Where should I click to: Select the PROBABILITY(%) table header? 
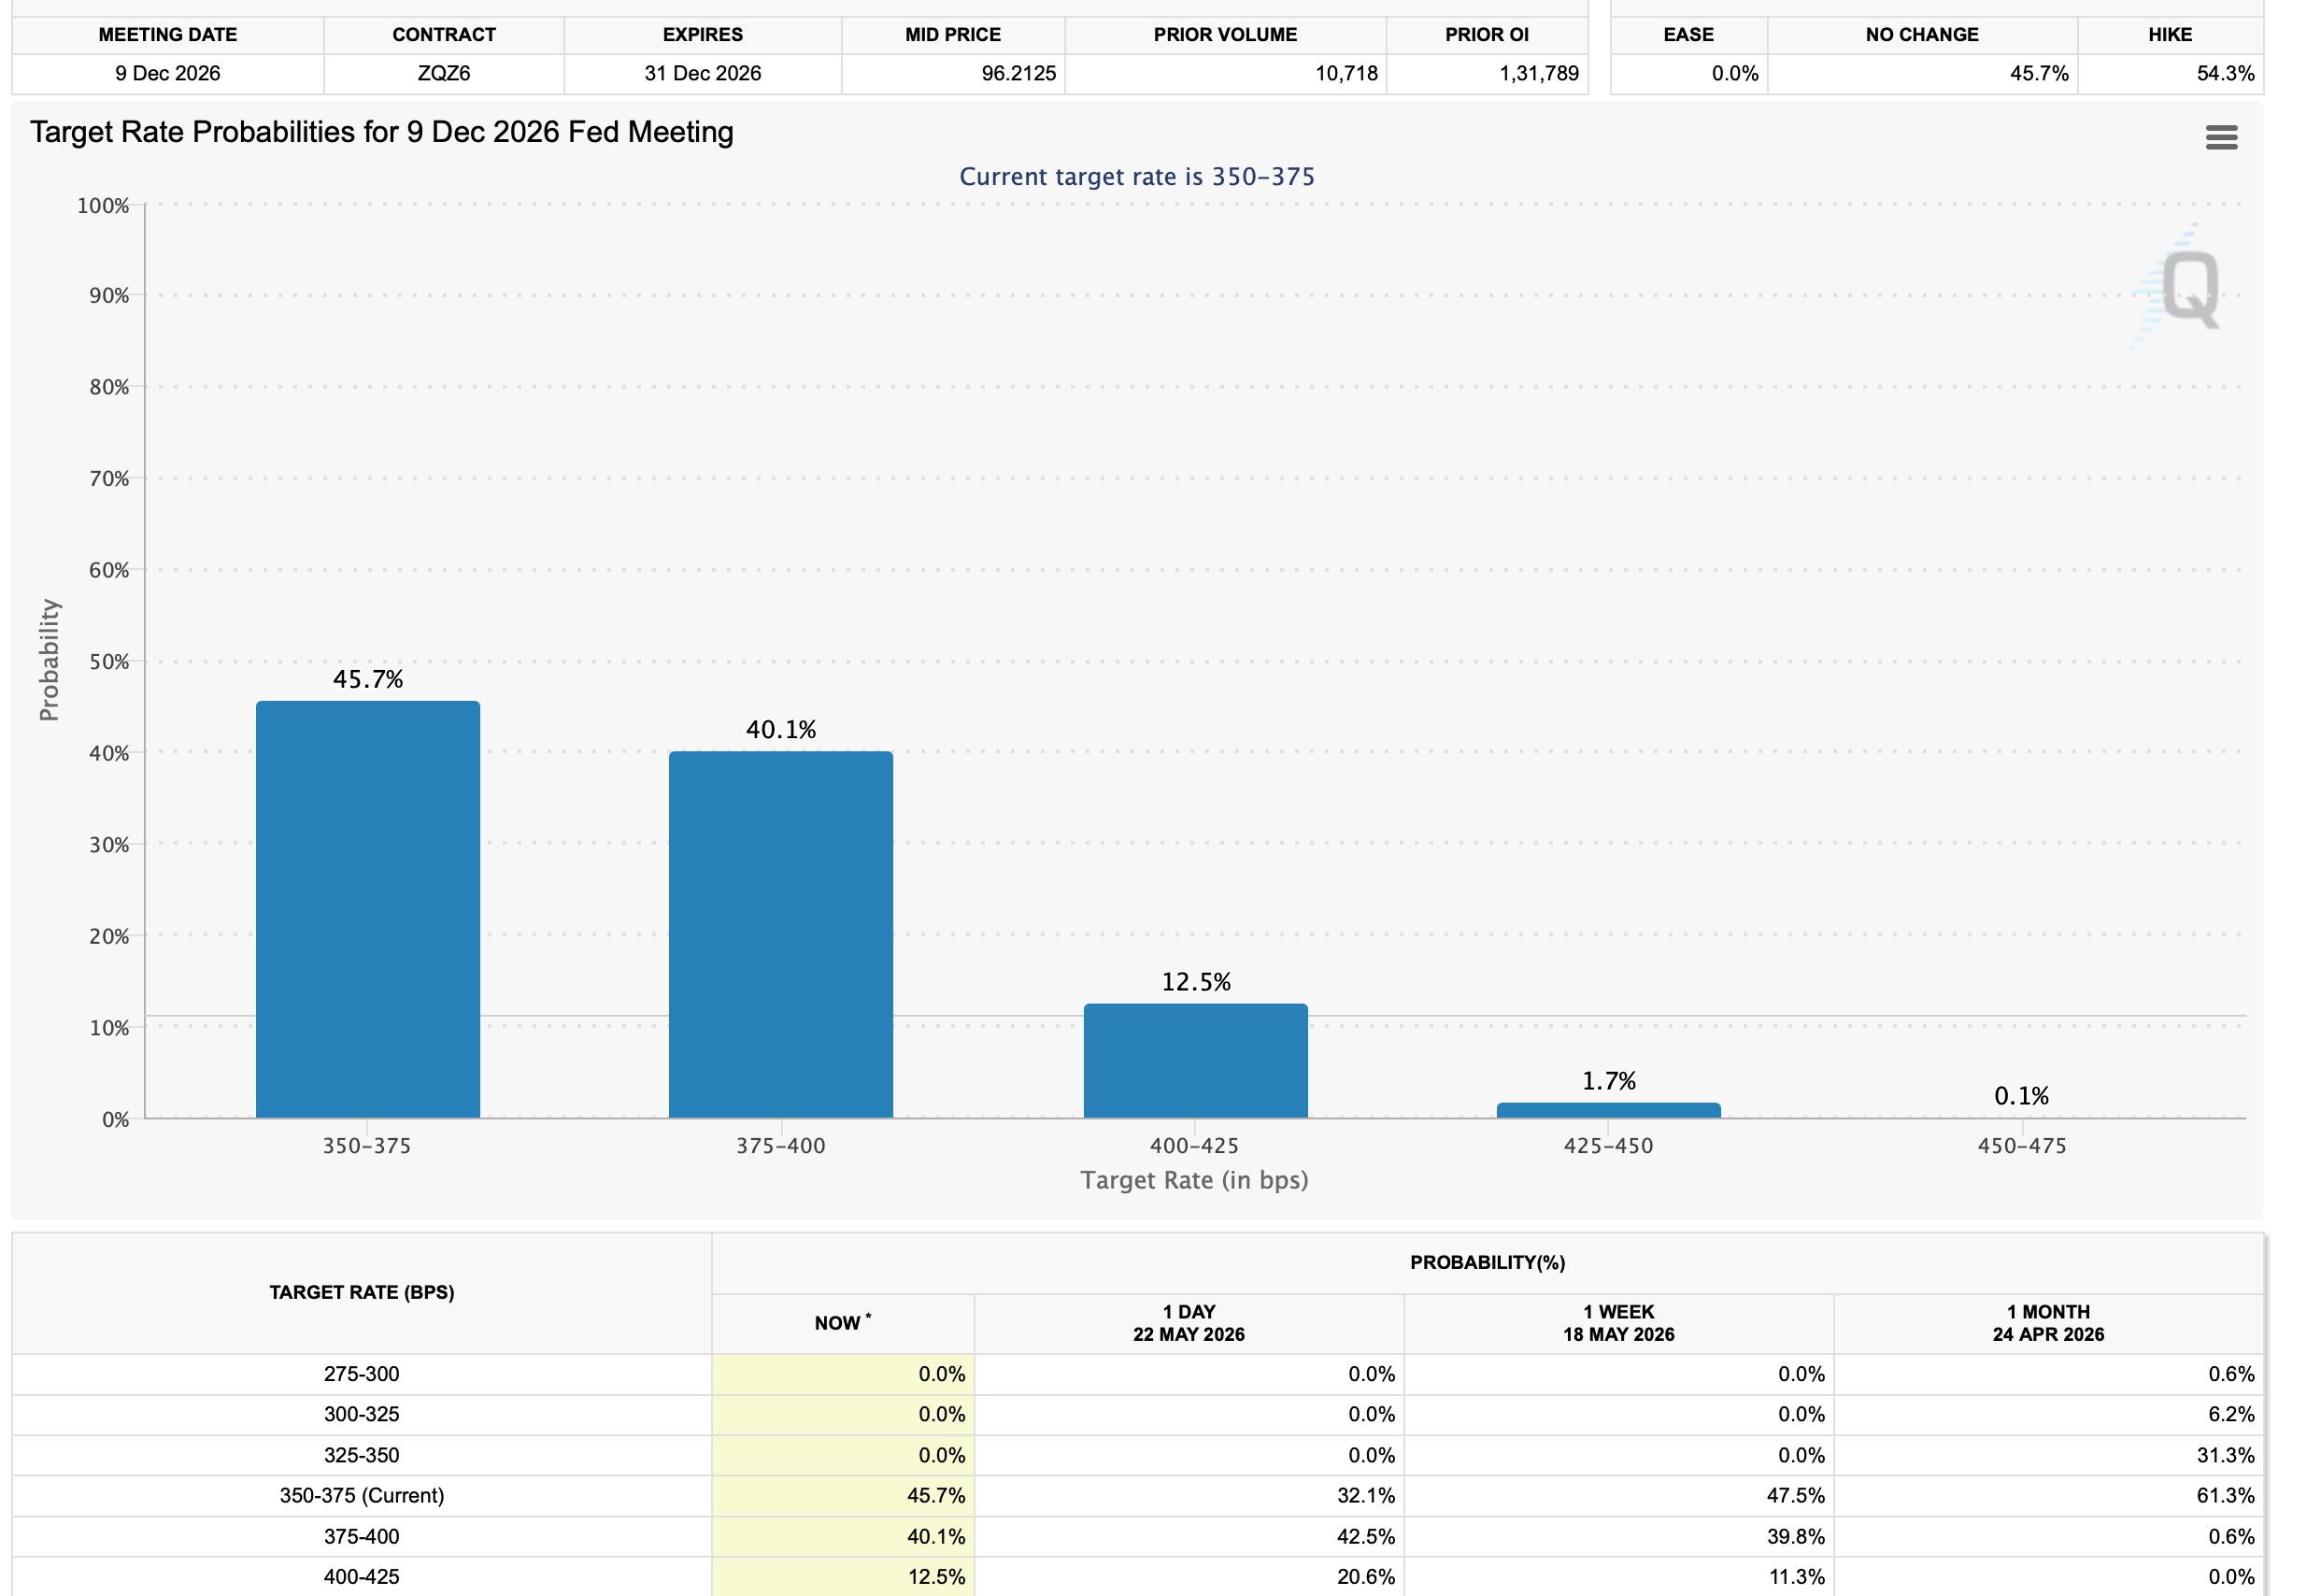1487,1263
